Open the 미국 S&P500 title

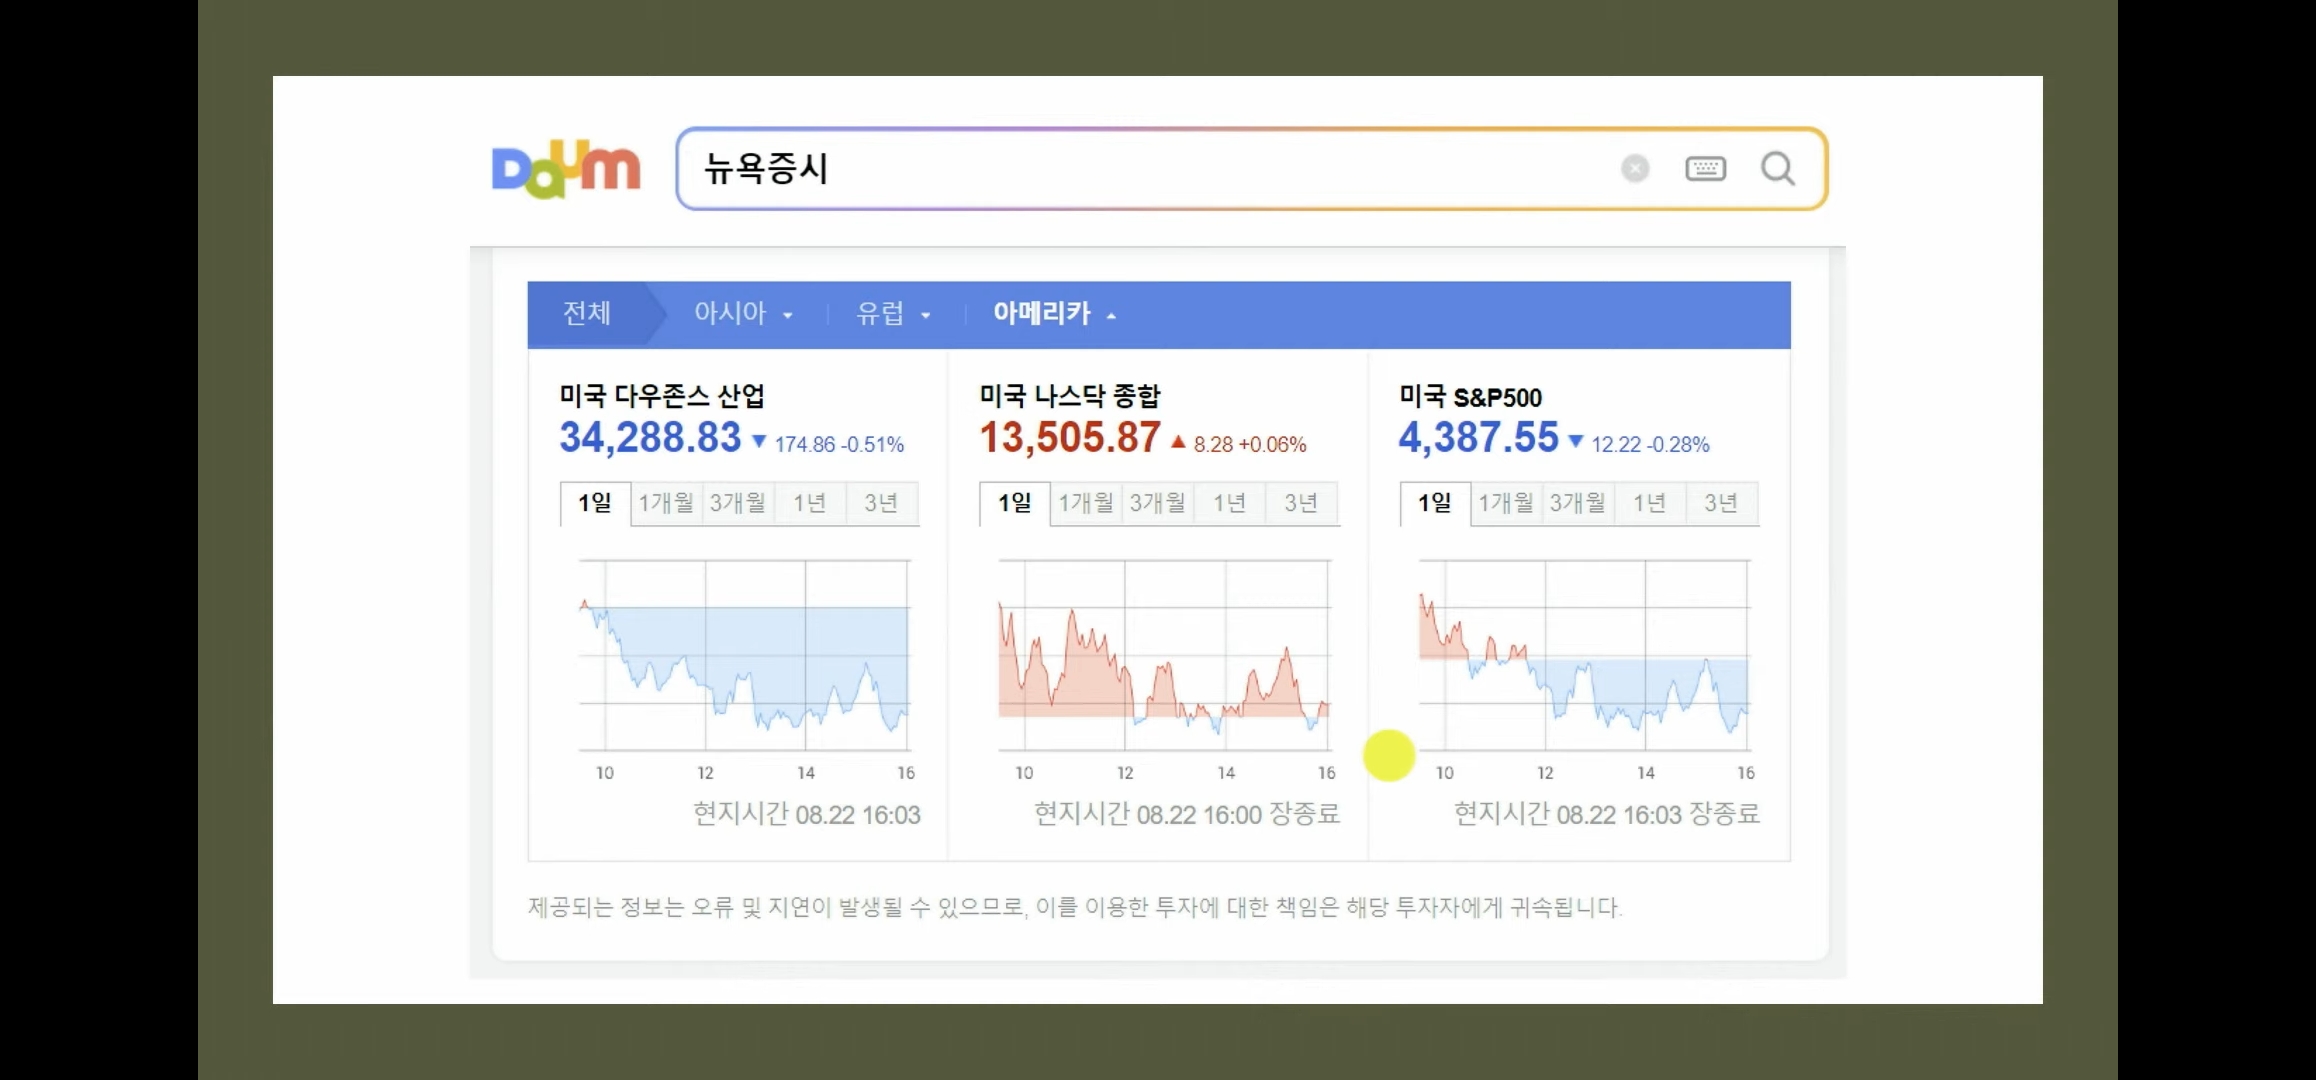(x=1470, y=397)
